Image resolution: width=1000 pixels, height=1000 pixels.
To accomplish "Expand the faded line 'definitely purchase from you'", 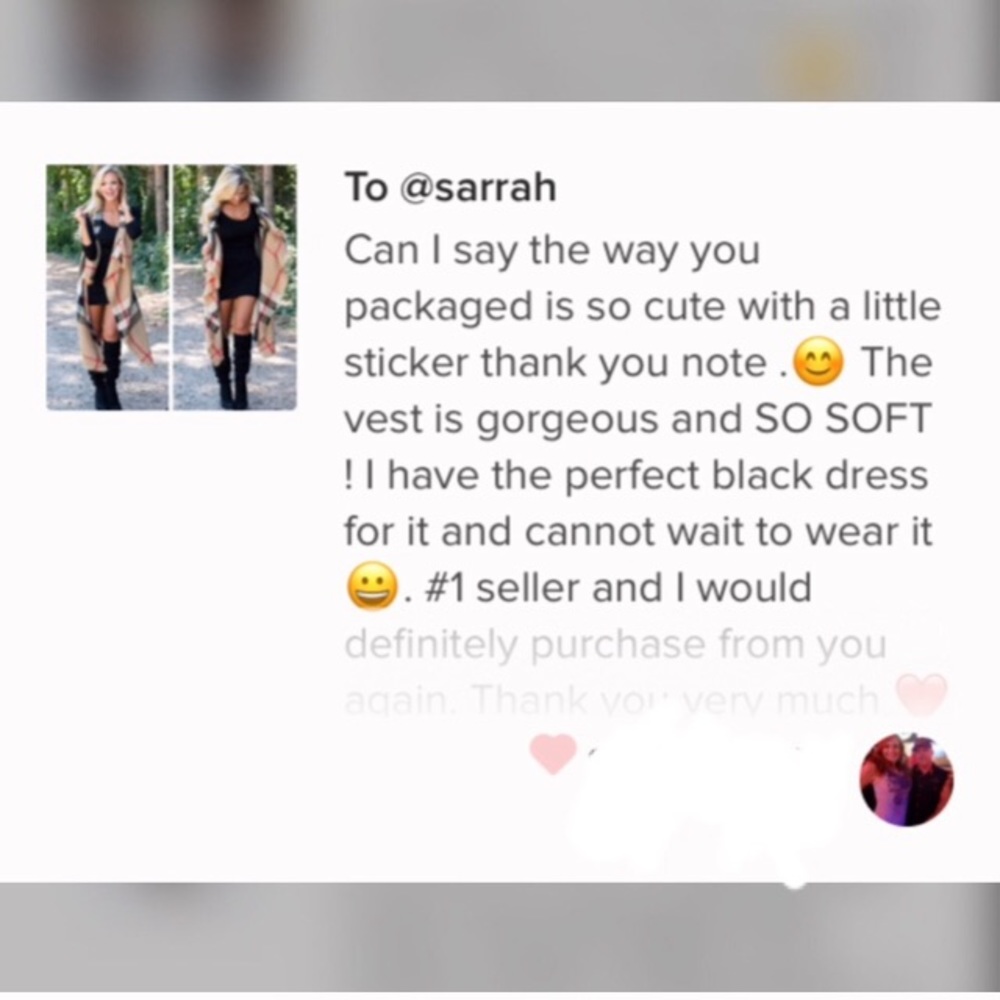I will pos(615,645).
